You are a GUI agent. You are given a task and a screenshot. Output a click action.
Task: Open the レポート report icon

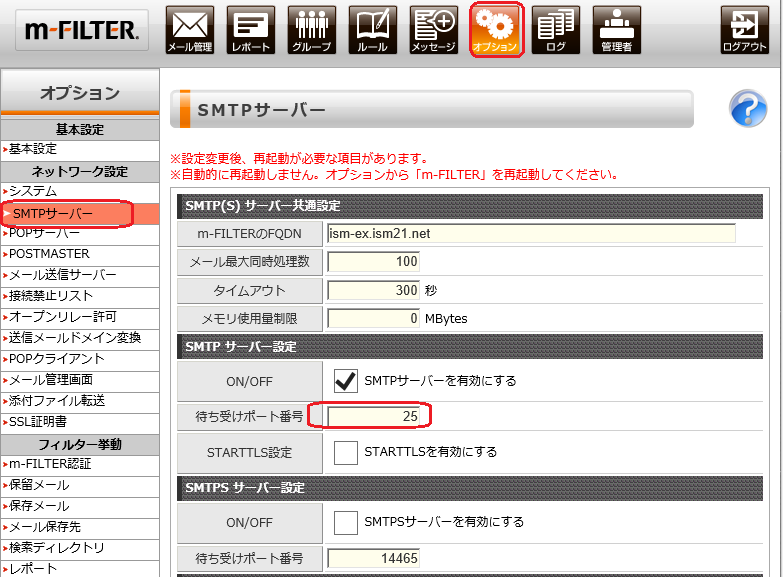tap(250, 30)
